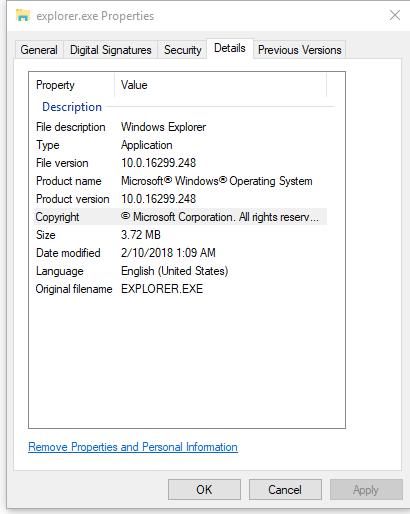Click the Microsoft Windows Operating System value
This screenshot has width=410, height=514.
point(217,181)
